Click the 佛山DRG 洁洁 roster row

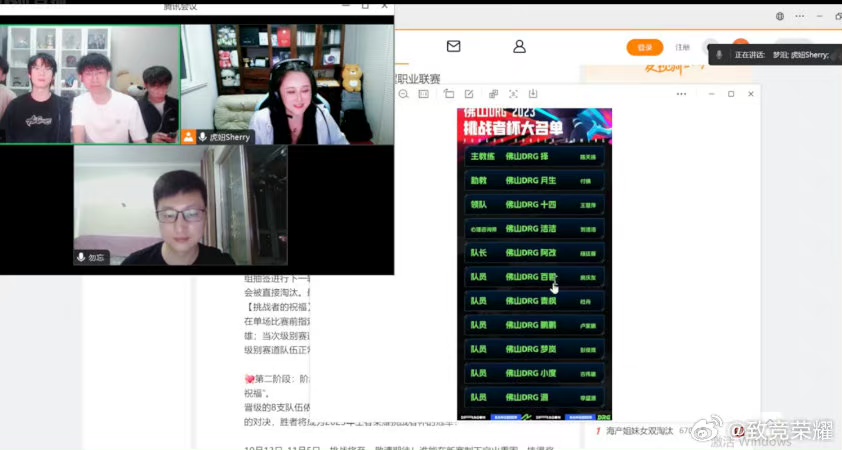click(x=534, y=229)
